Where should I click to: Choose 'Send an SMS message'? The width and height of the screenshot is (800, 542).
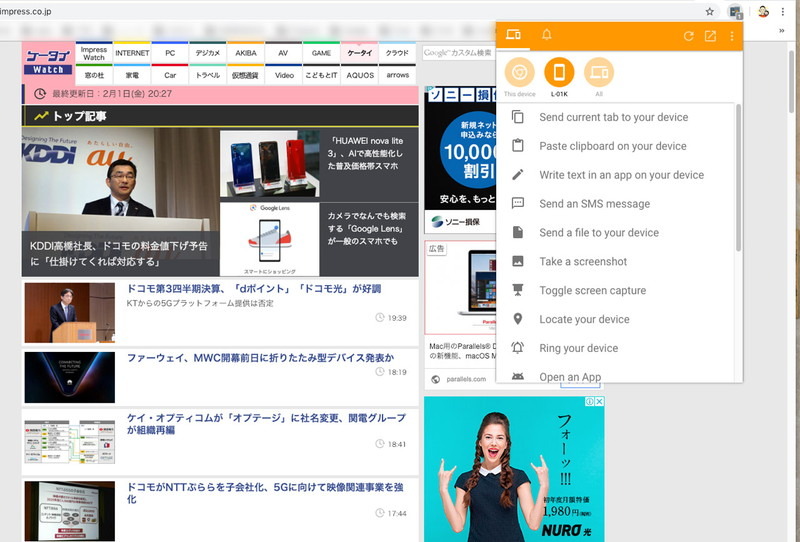point(594,204)
